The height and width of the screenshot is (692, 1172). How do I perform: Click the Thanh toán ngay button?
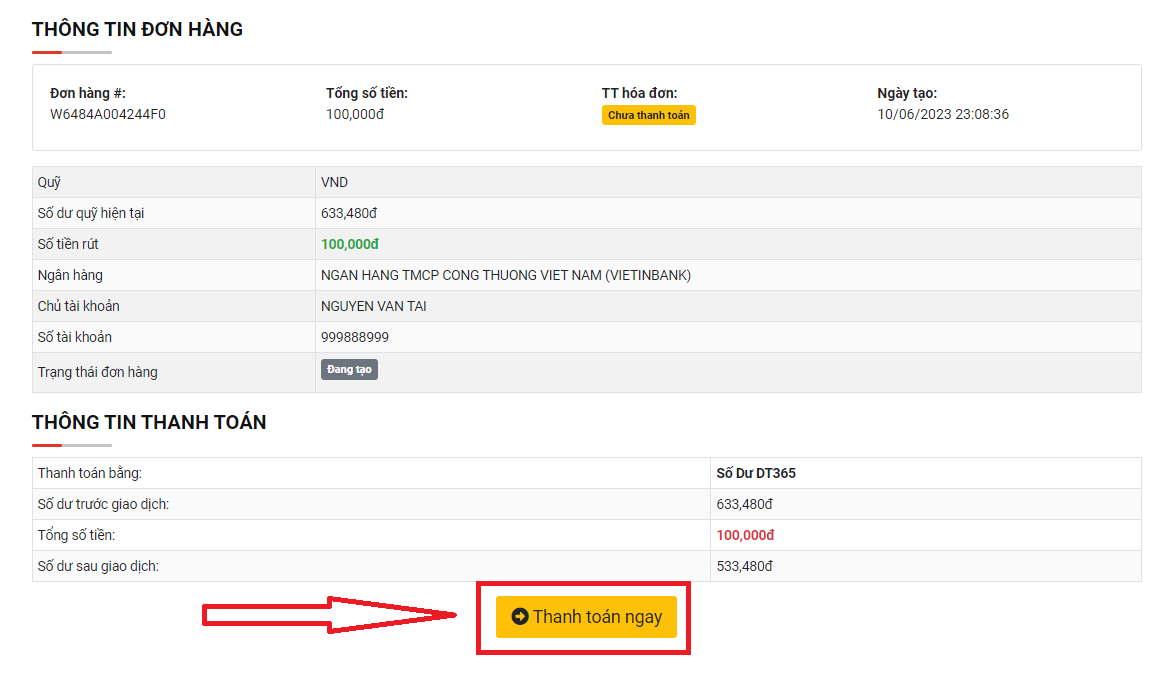(586, 617)
